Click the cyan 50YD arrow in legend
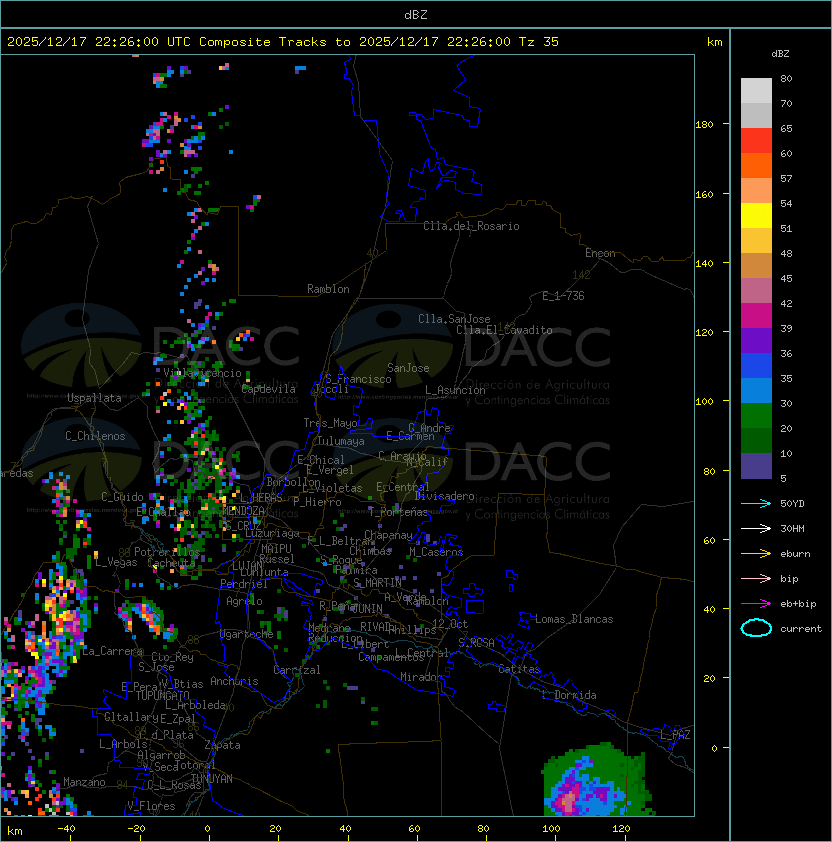 pos(756,504)
